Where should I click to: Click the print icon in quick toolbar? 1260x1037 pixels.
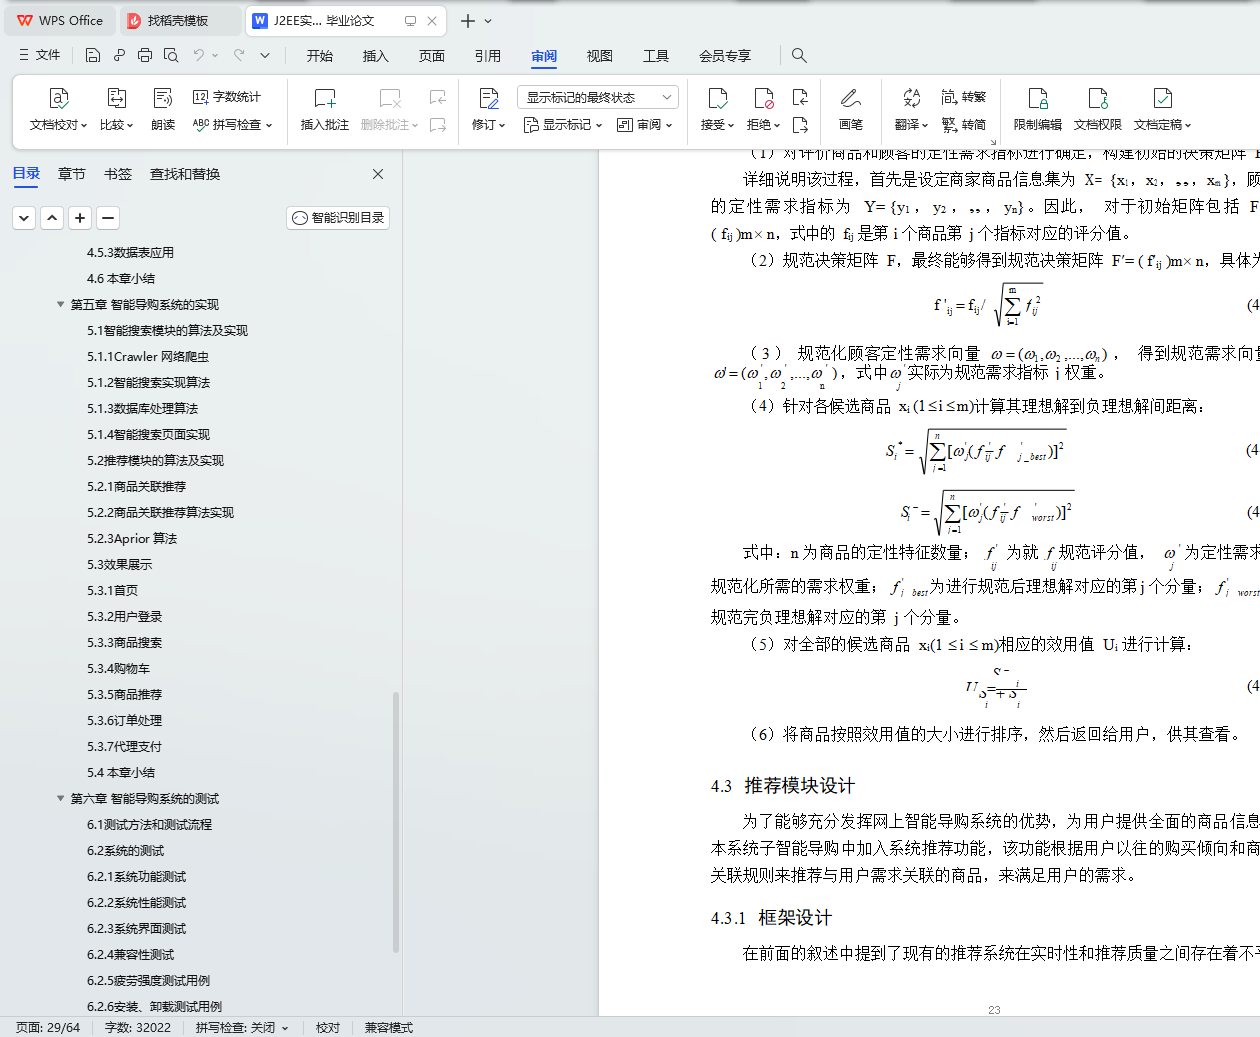[145, 55]
